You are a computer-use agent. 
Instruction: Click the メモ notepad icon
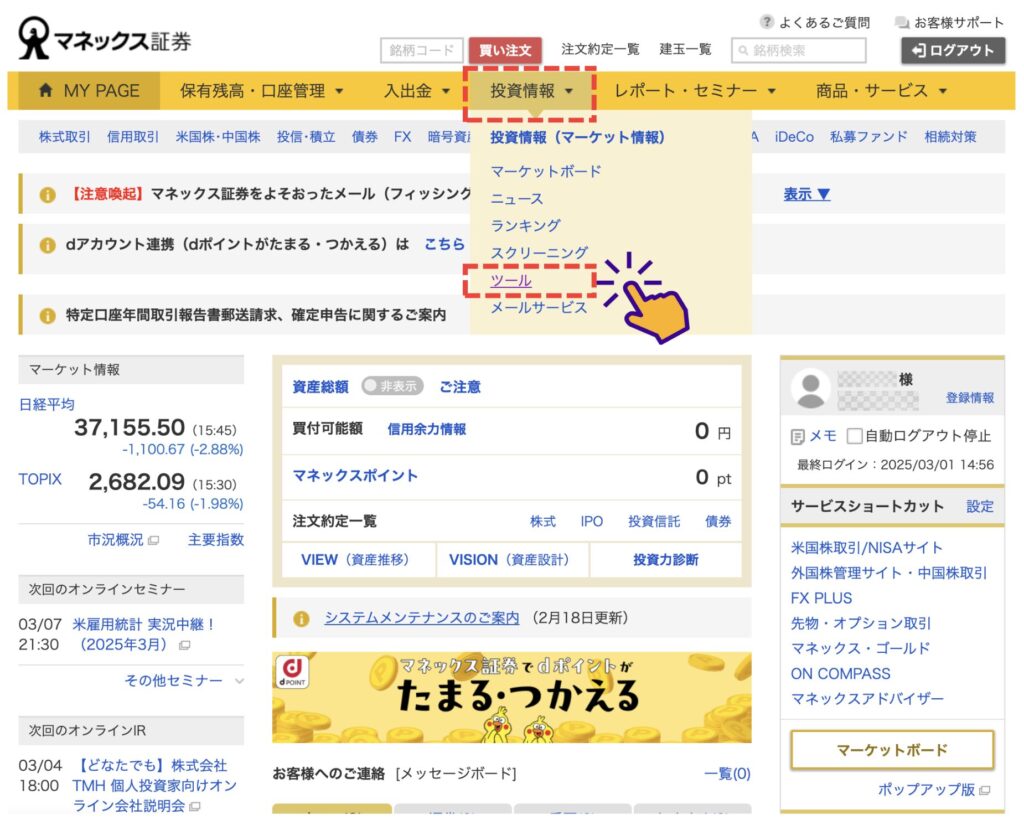click(797, 436)
